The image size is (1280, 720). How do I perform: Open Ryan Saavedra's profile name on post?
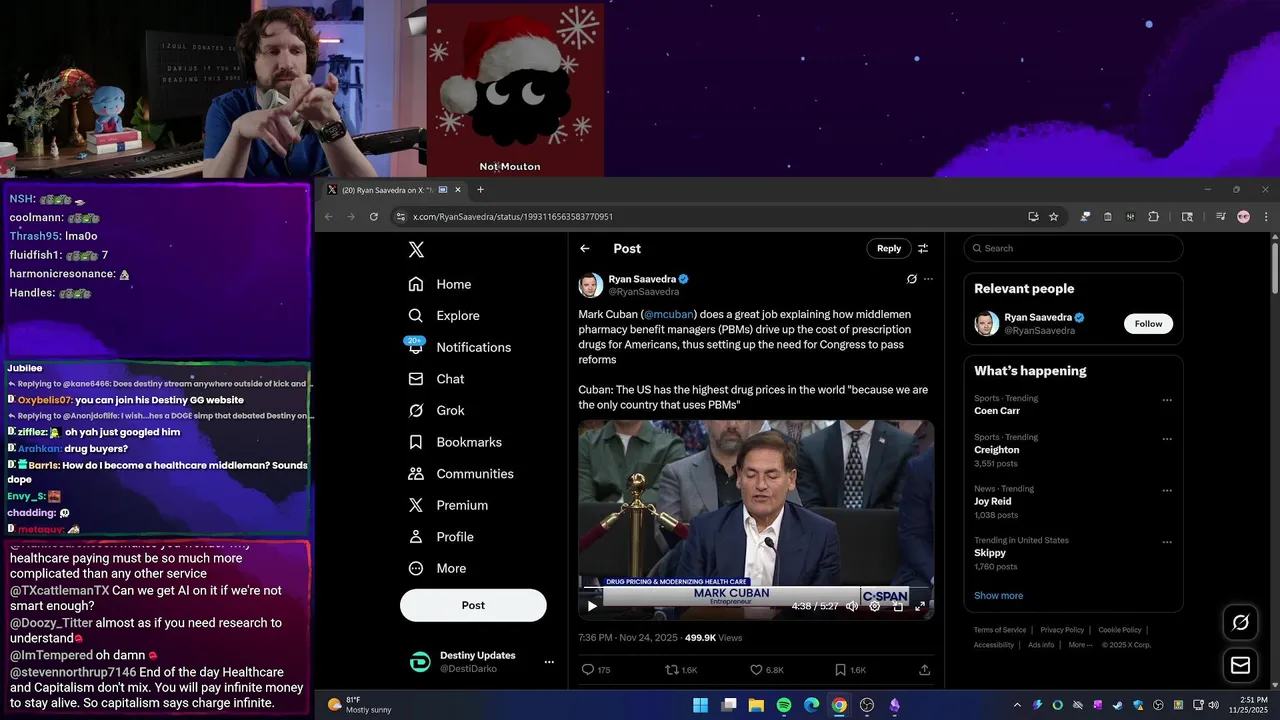[x=642, y=279]
